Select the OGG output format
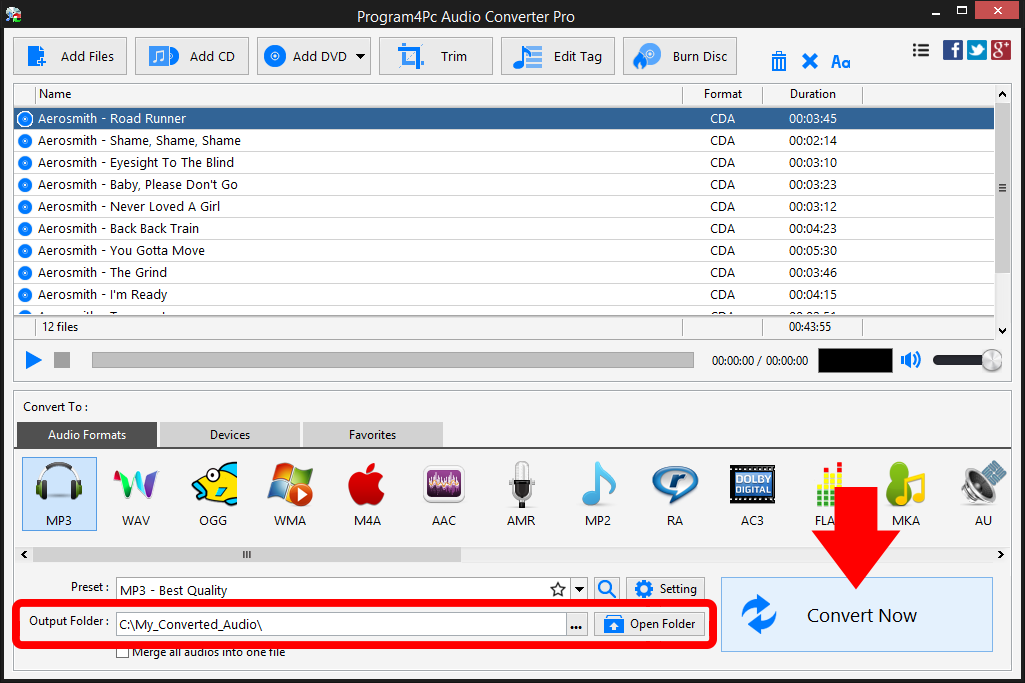This screenshot has width=1025, height=683. point(213,493)
